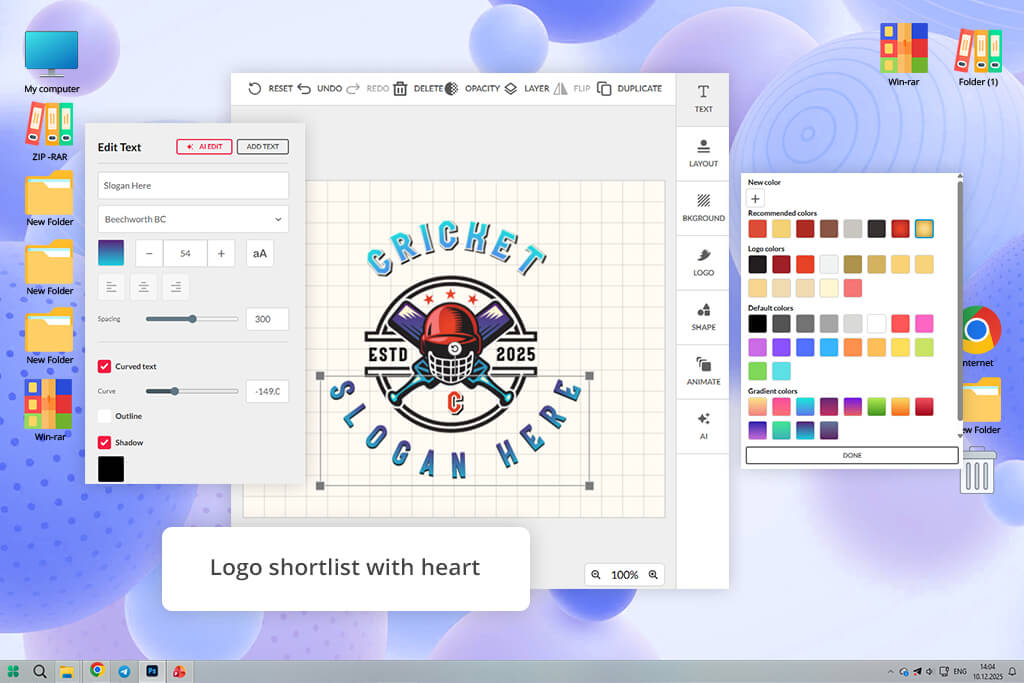Open the Chrome Internet desktop shortcut

point(978,336)
